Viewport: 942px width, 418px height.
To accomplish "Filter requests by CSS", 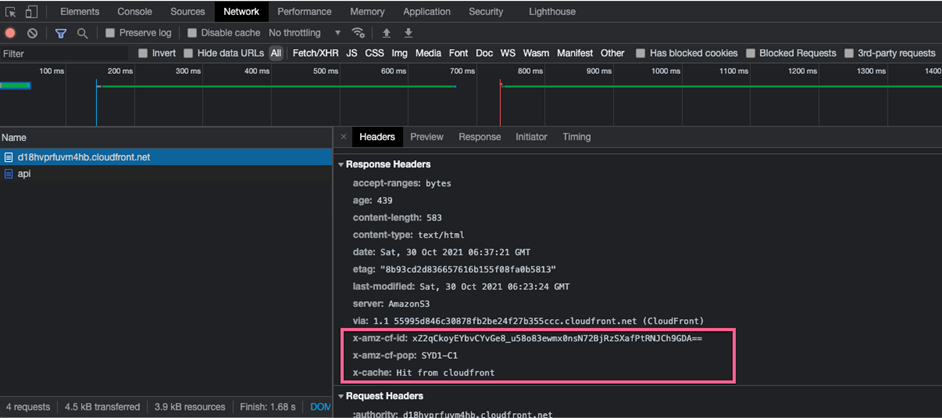I will (375, 53).
